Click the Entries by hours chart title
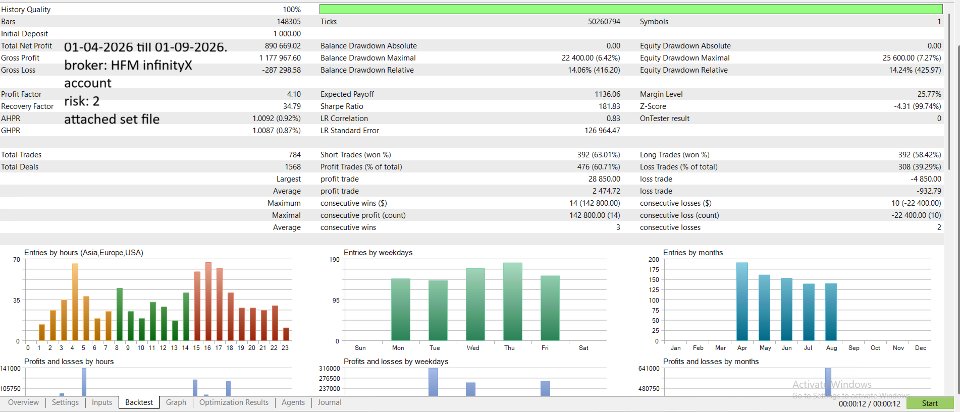Screen dimensions: 960x412 tap(84, 252)
